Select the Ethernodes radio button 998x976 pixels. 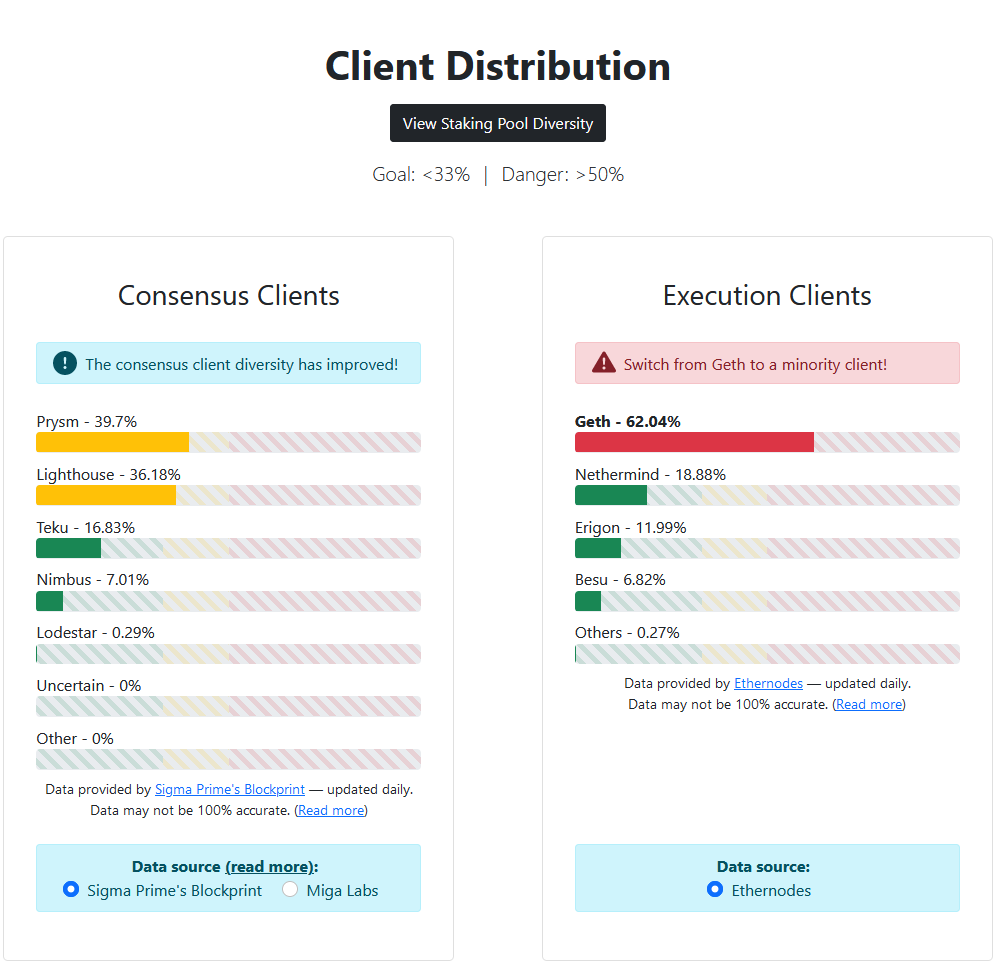tap(715, 889)
